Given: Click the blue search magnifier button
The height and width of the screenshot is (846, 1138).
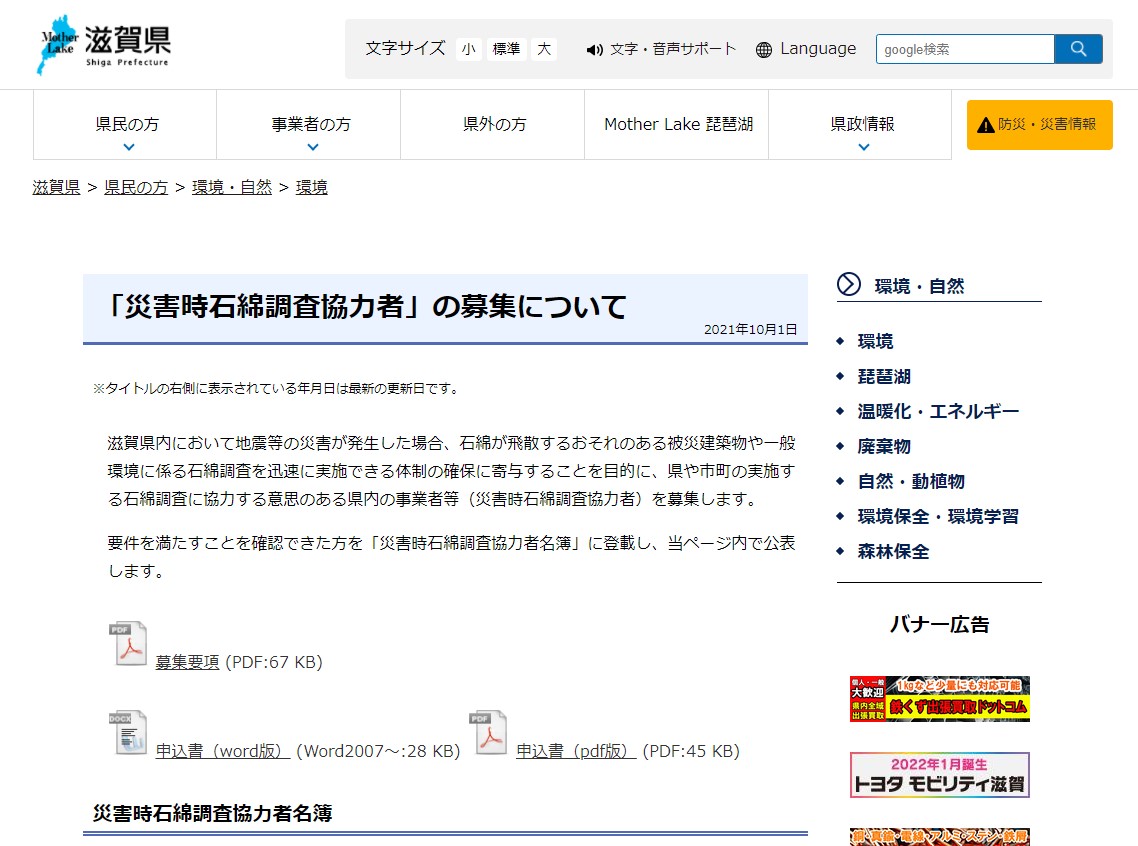Looking at the screenshot, I should (x=1078, y=49).
